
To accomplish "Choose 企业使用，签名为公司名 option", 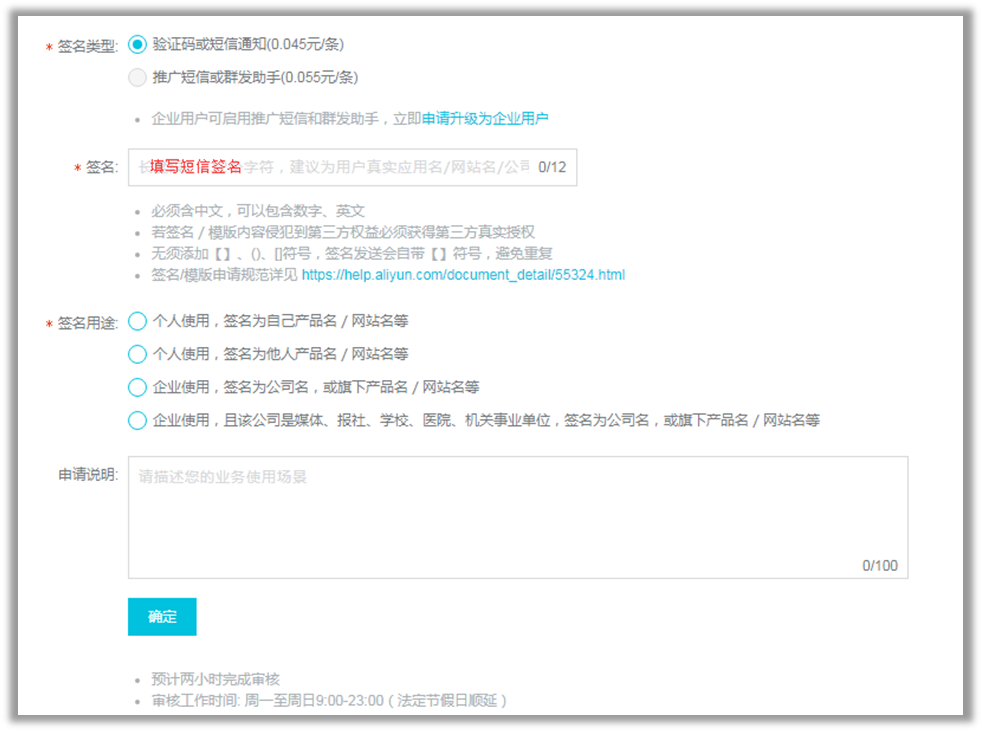I will 136,387.
